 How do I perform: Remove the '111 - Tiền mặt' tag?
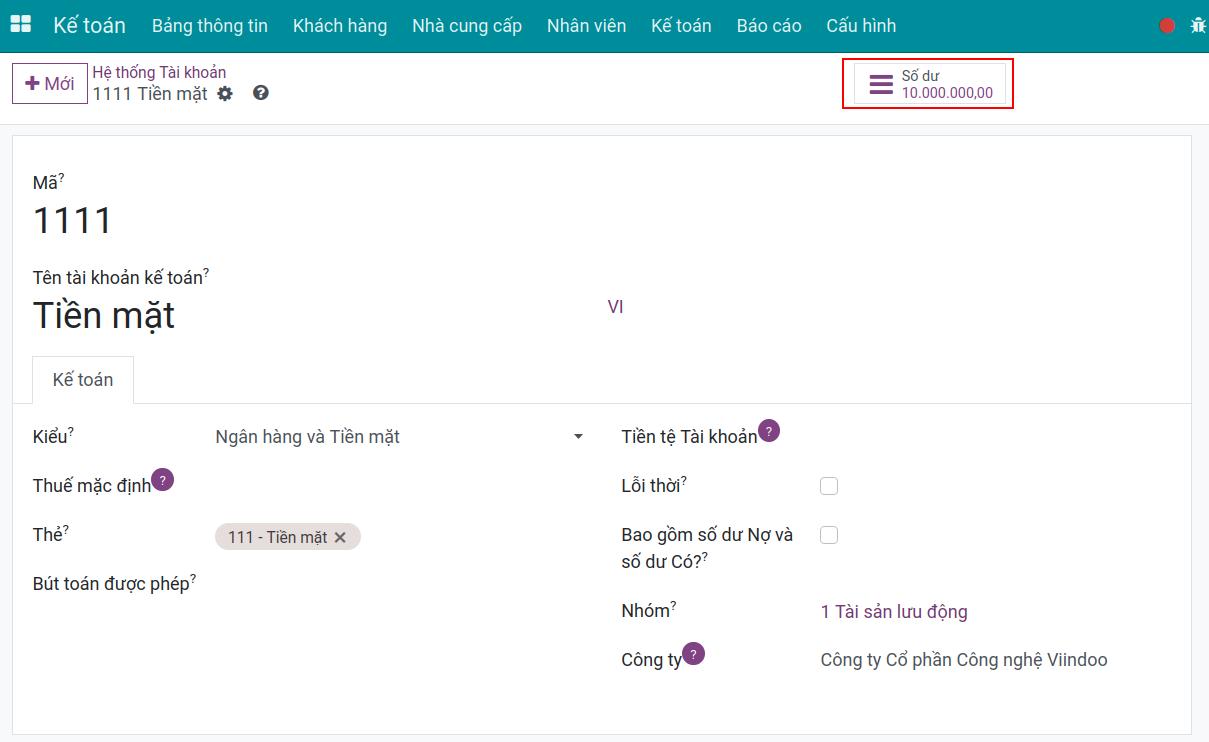click(340, 537)
